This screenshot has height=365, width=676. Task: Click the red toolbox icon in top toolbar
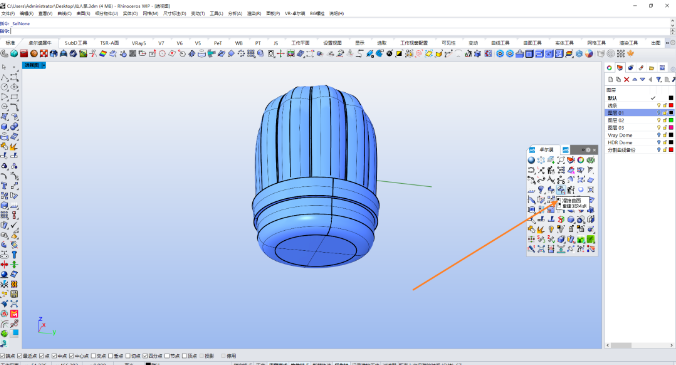pyautogui.click(x=24, y=53)
